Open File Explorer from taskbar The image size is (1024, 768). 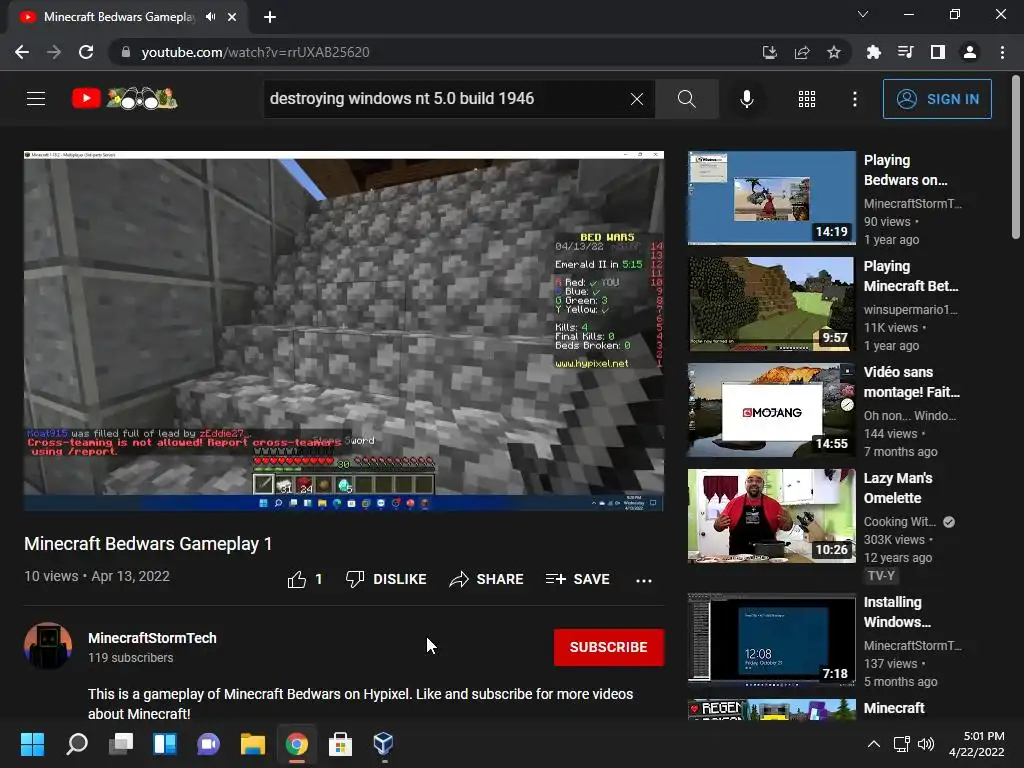[x=253, y=744]
